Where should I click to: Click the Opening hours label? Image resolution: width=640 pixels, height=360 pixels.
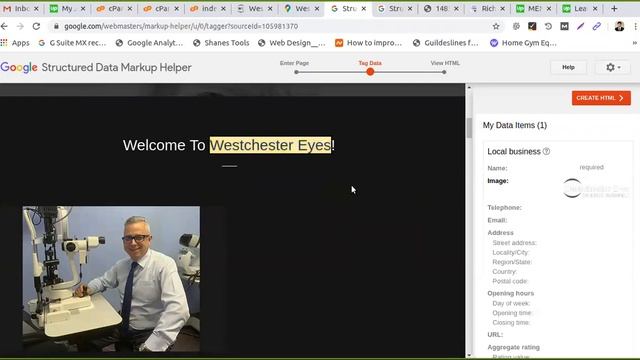tap(511, 293)
